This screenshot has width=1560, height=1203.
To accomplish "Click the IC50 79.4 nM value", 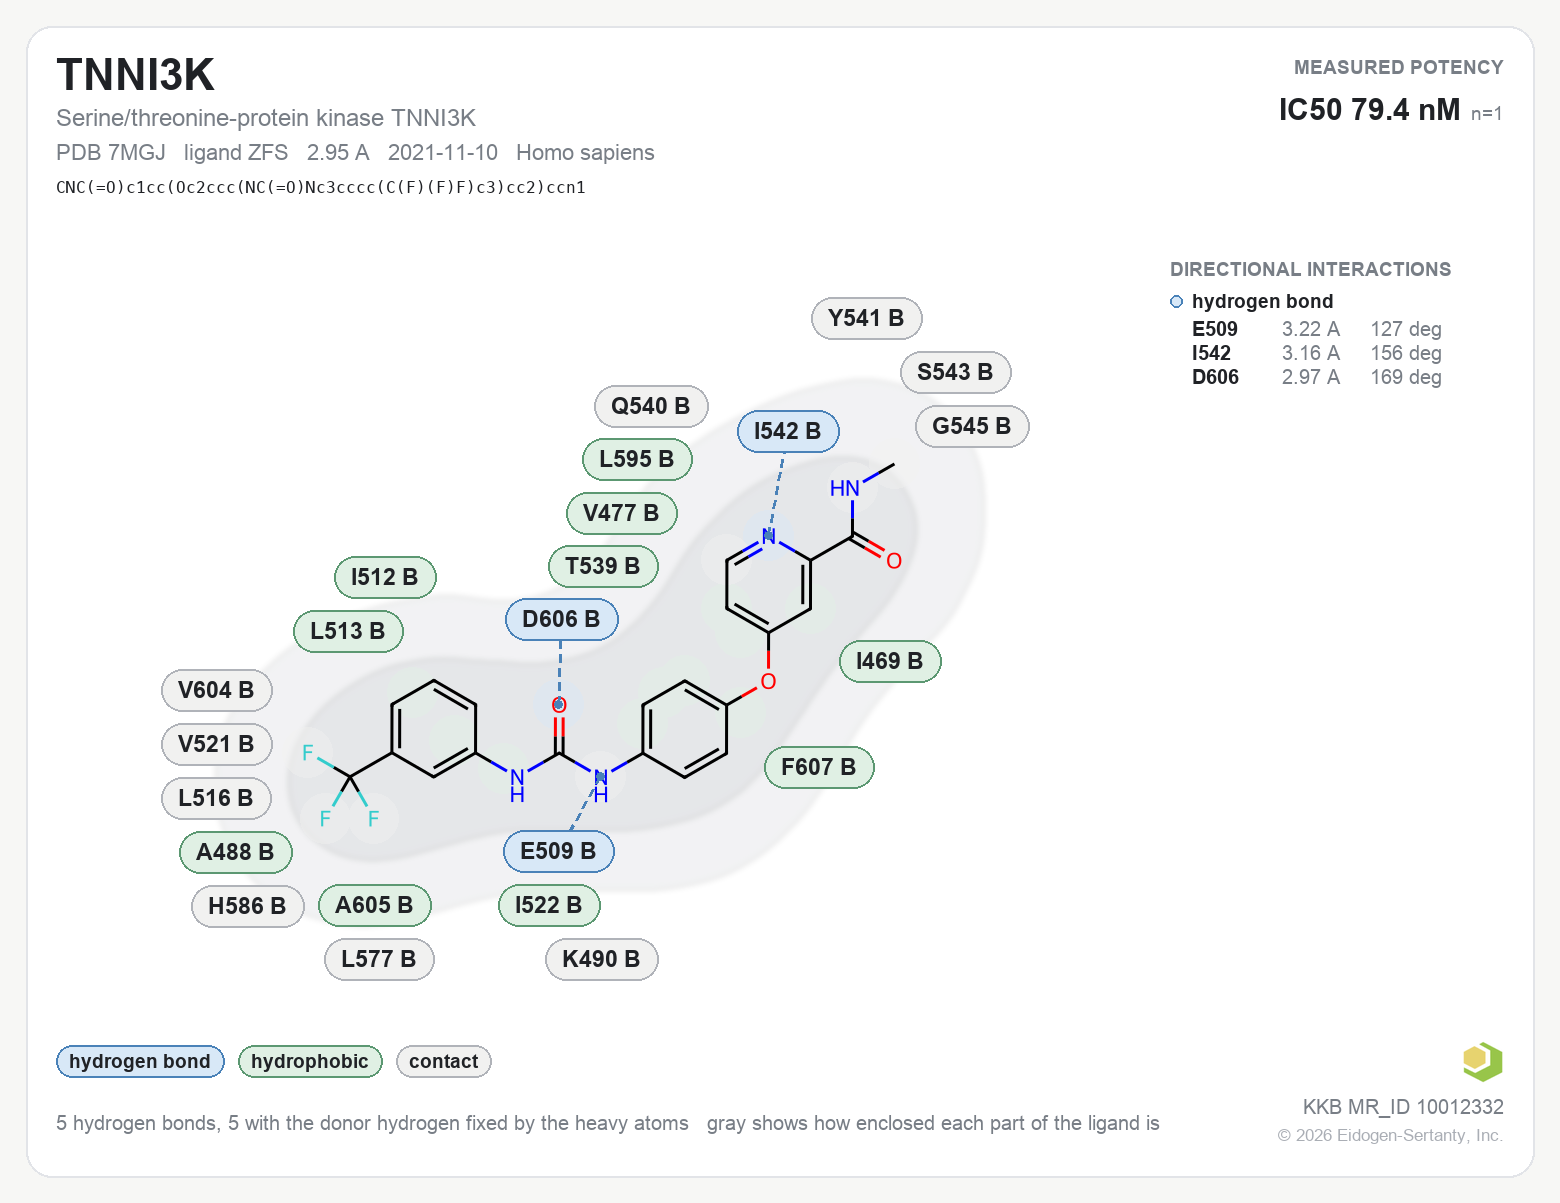I will pyautogui.click(x=1370, y=109).
